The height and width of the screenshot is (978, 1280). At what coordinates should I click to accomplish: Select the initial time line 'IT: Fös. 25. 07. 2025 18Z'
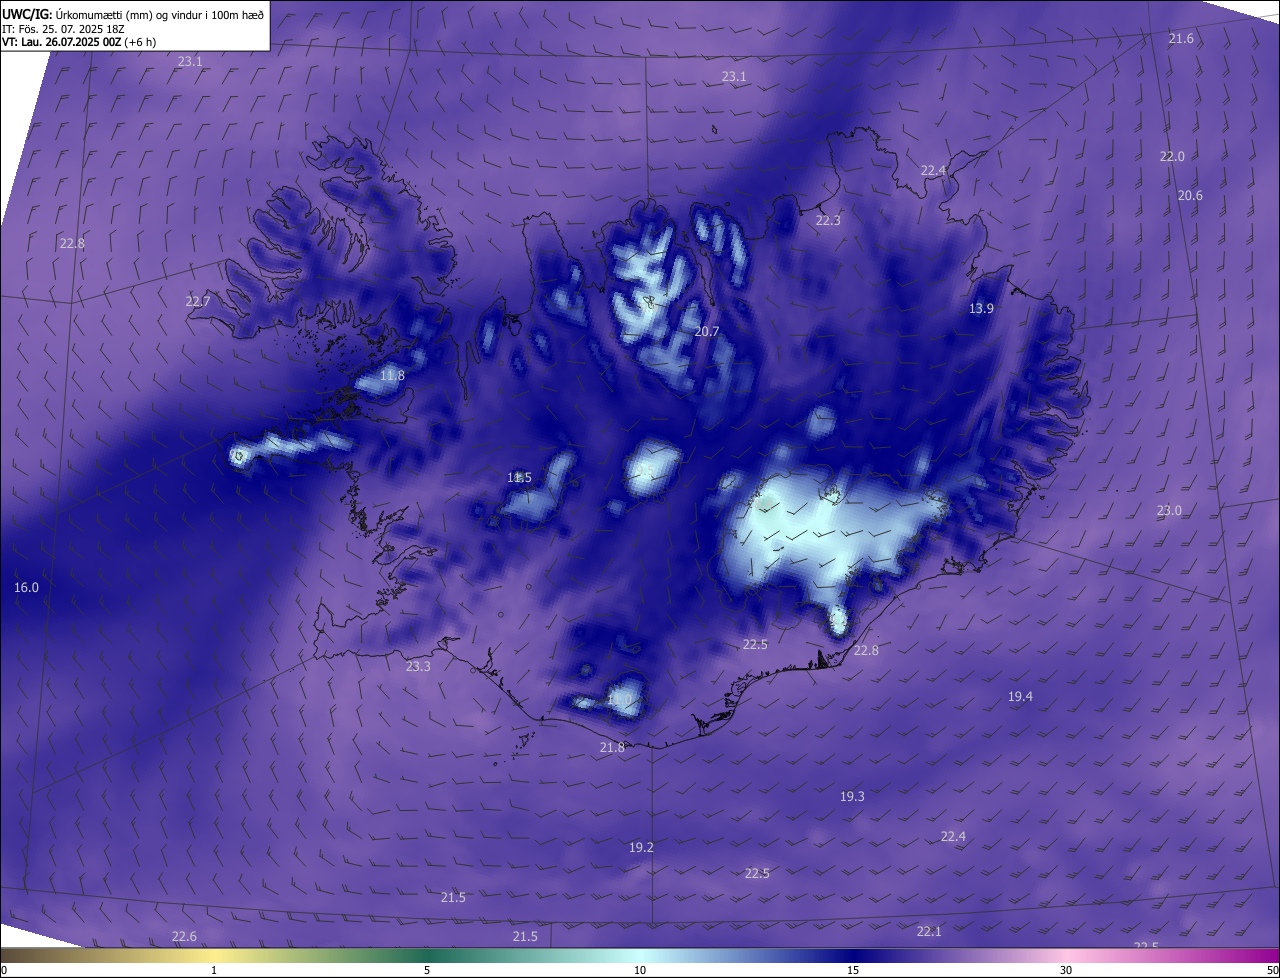(63, 29)
